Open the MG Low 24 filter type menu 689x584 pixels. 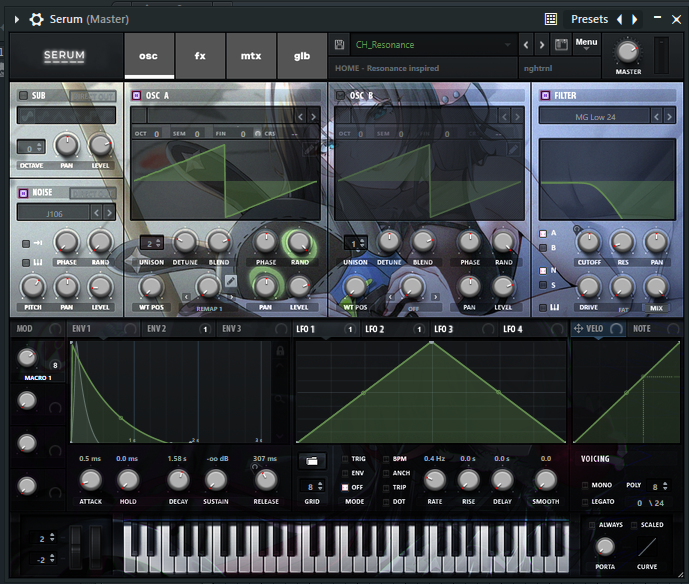click(x=595, y=117)
